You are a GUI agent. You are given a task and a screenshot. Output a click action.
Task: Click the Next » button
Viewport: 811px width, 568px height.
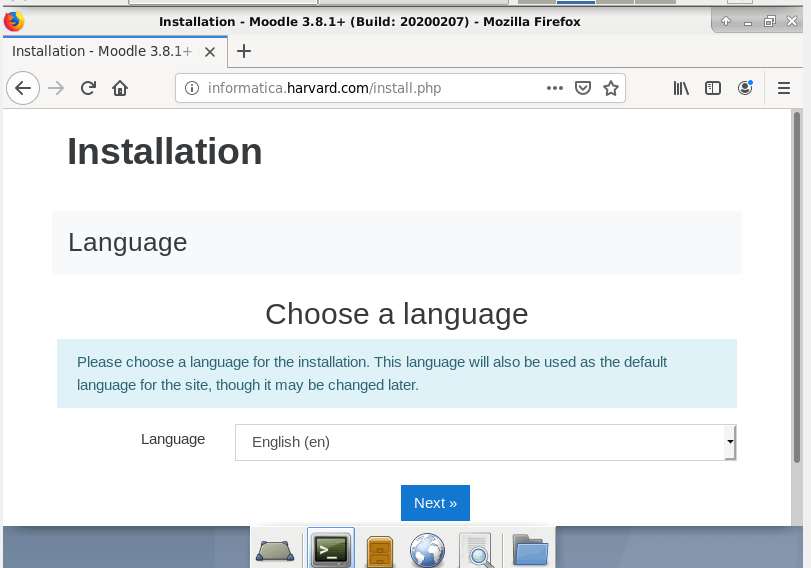[x=435, y=503]
